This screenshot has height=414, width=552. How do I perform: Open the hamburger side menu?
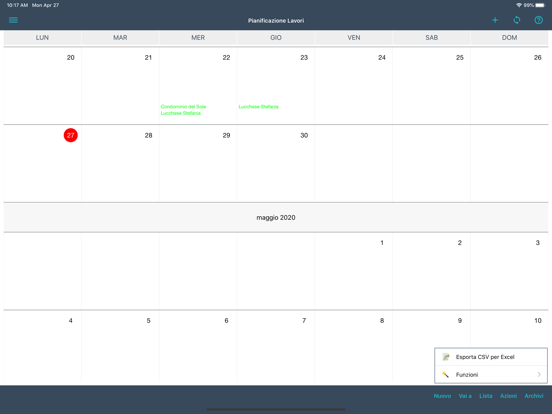point(13,20)
